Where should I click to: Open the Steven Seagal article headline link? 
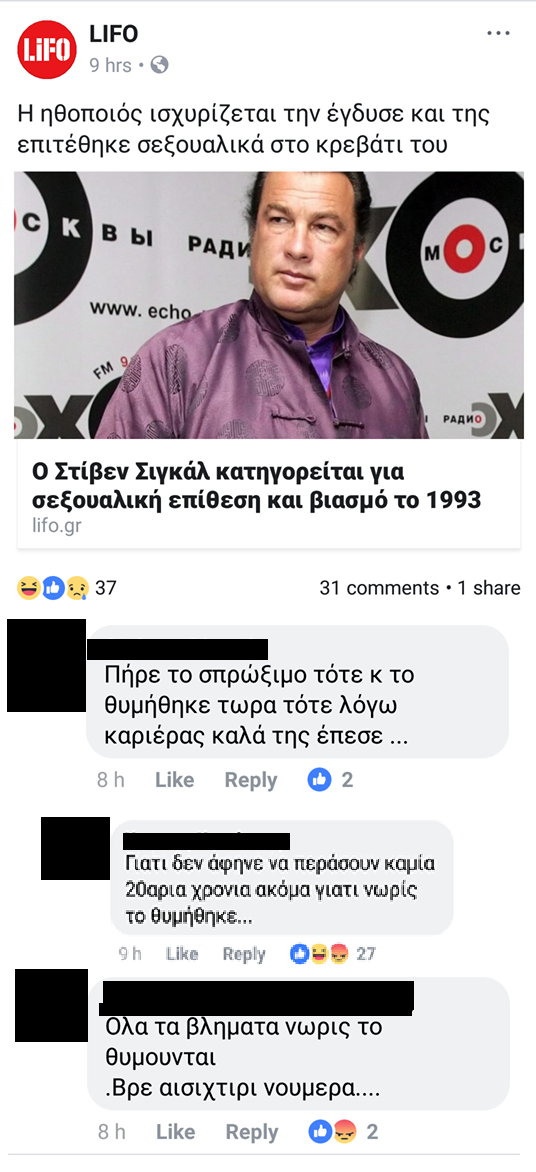[x=256, y=486]
